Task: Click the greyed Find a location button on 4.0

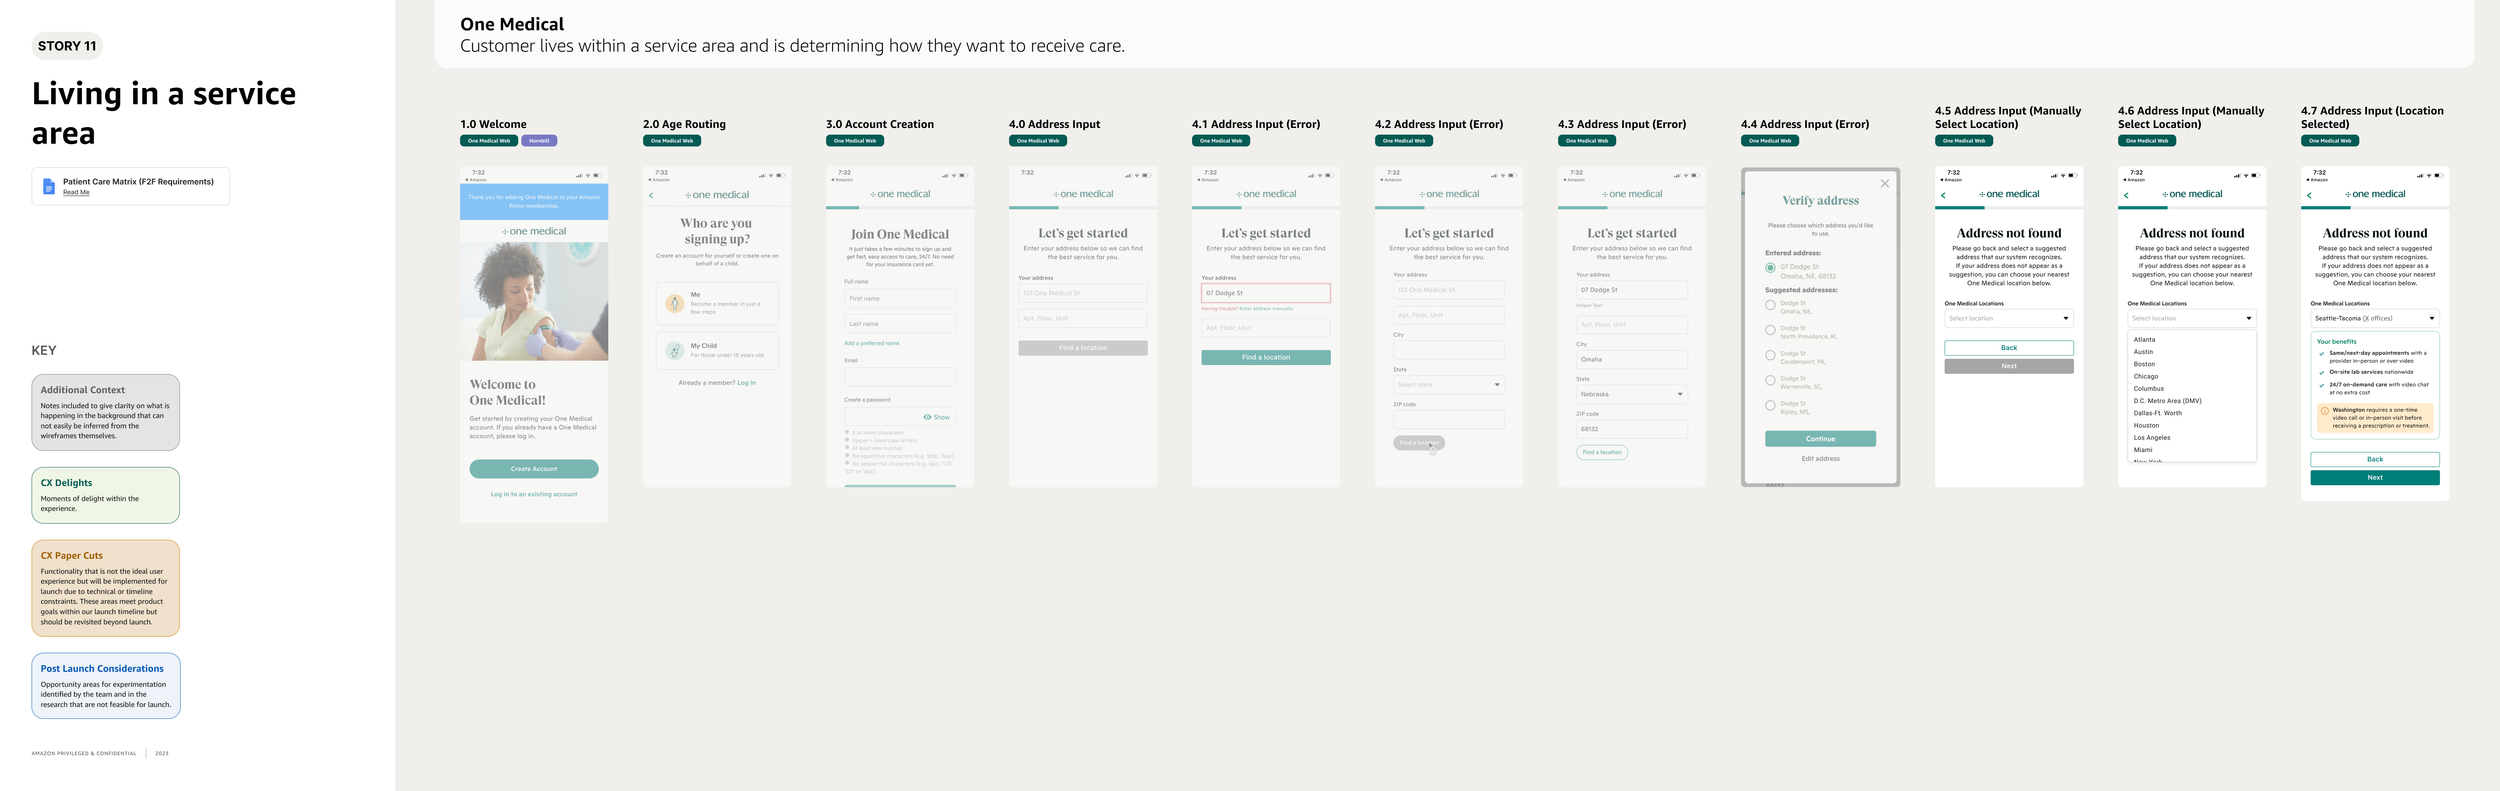Action: tap(1083, 348)
